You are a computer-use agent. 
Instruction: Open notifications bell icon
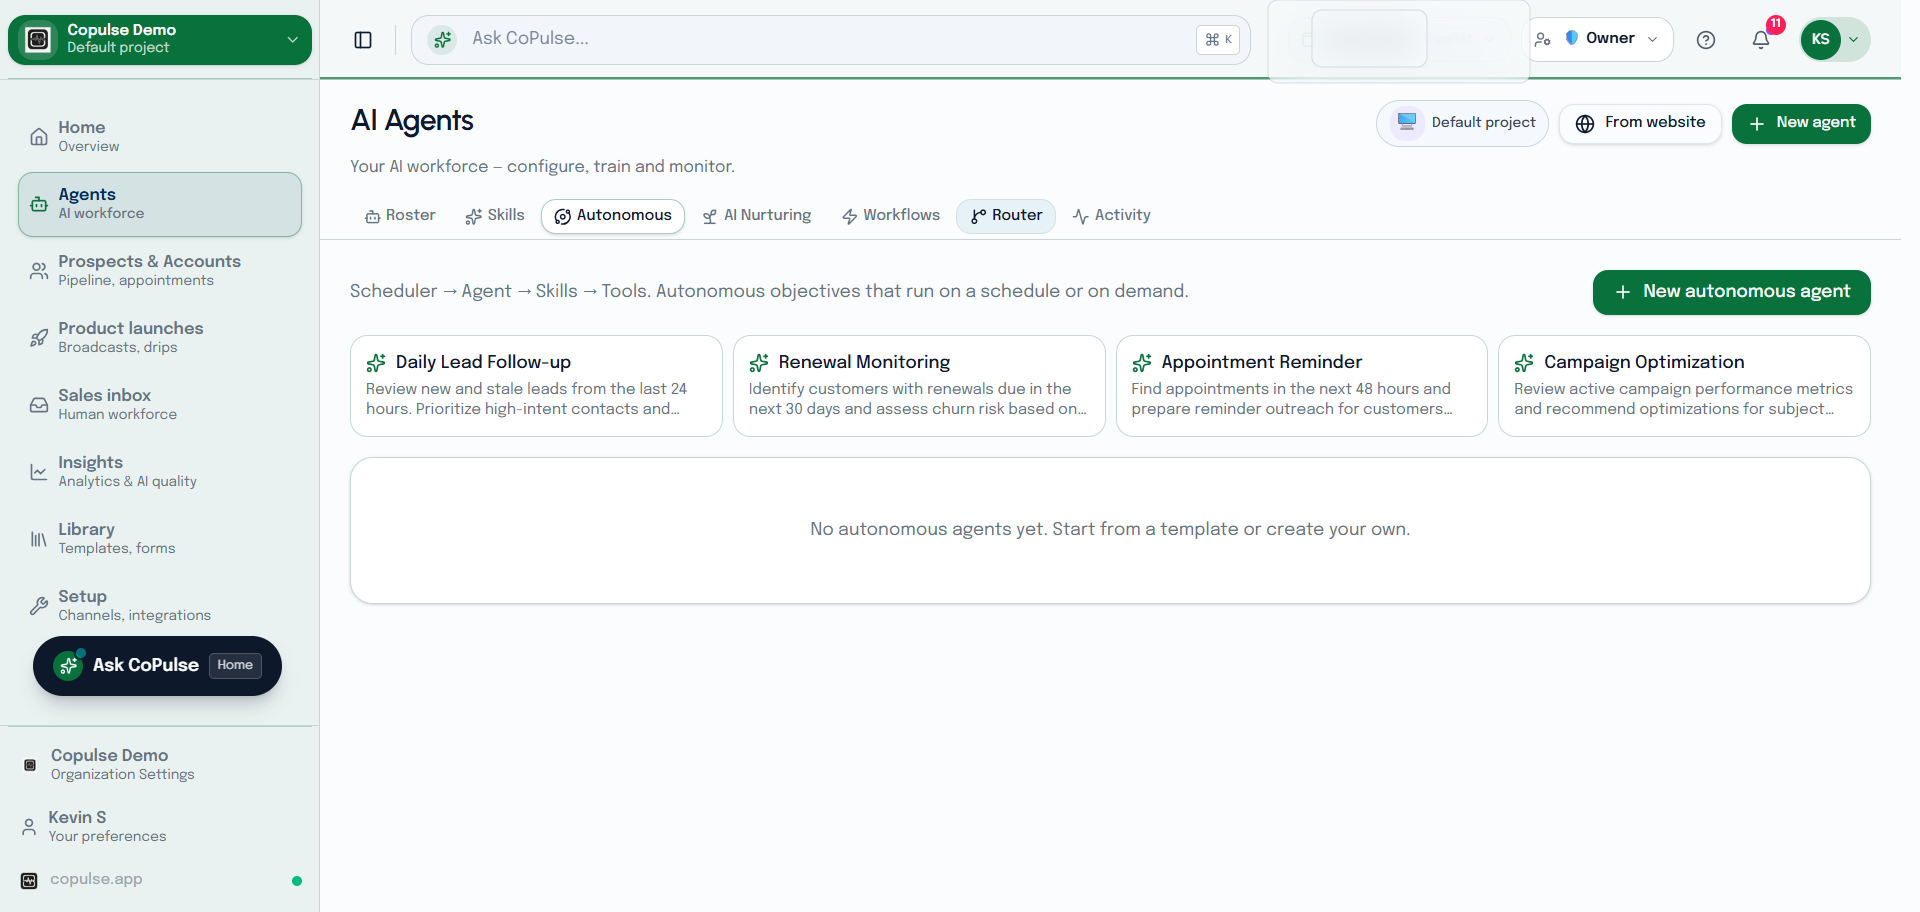pyautogui.click(x=1761, y=40)
